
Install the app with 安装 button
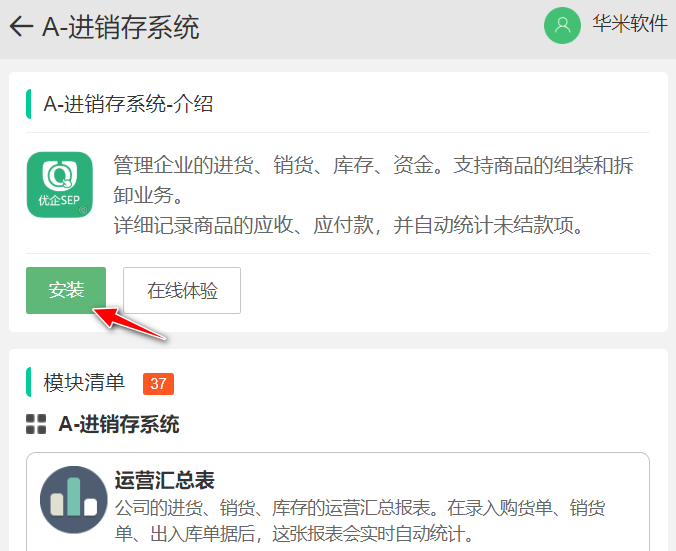pyautogui.click(x=66, y=290)
